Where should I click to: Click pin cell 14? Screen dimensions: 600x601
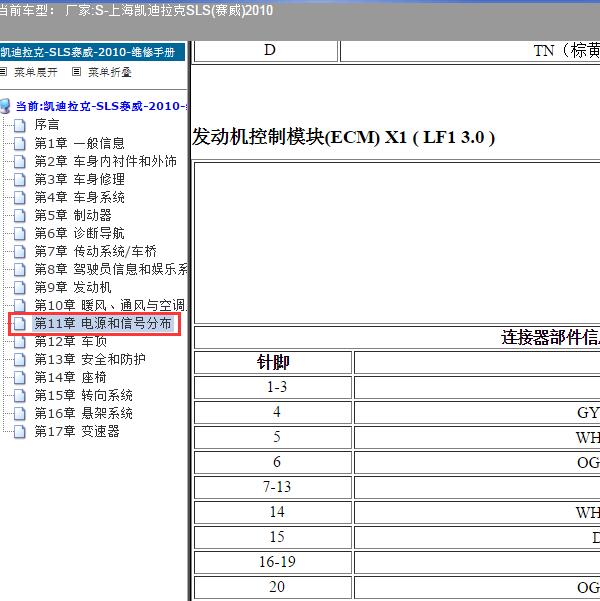[273, 512]
